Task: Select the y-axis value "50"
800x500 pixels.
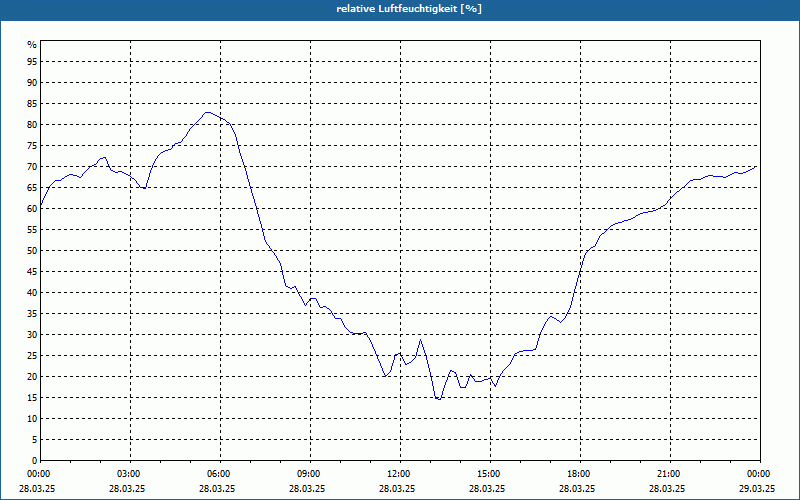Action: point(32,251)
